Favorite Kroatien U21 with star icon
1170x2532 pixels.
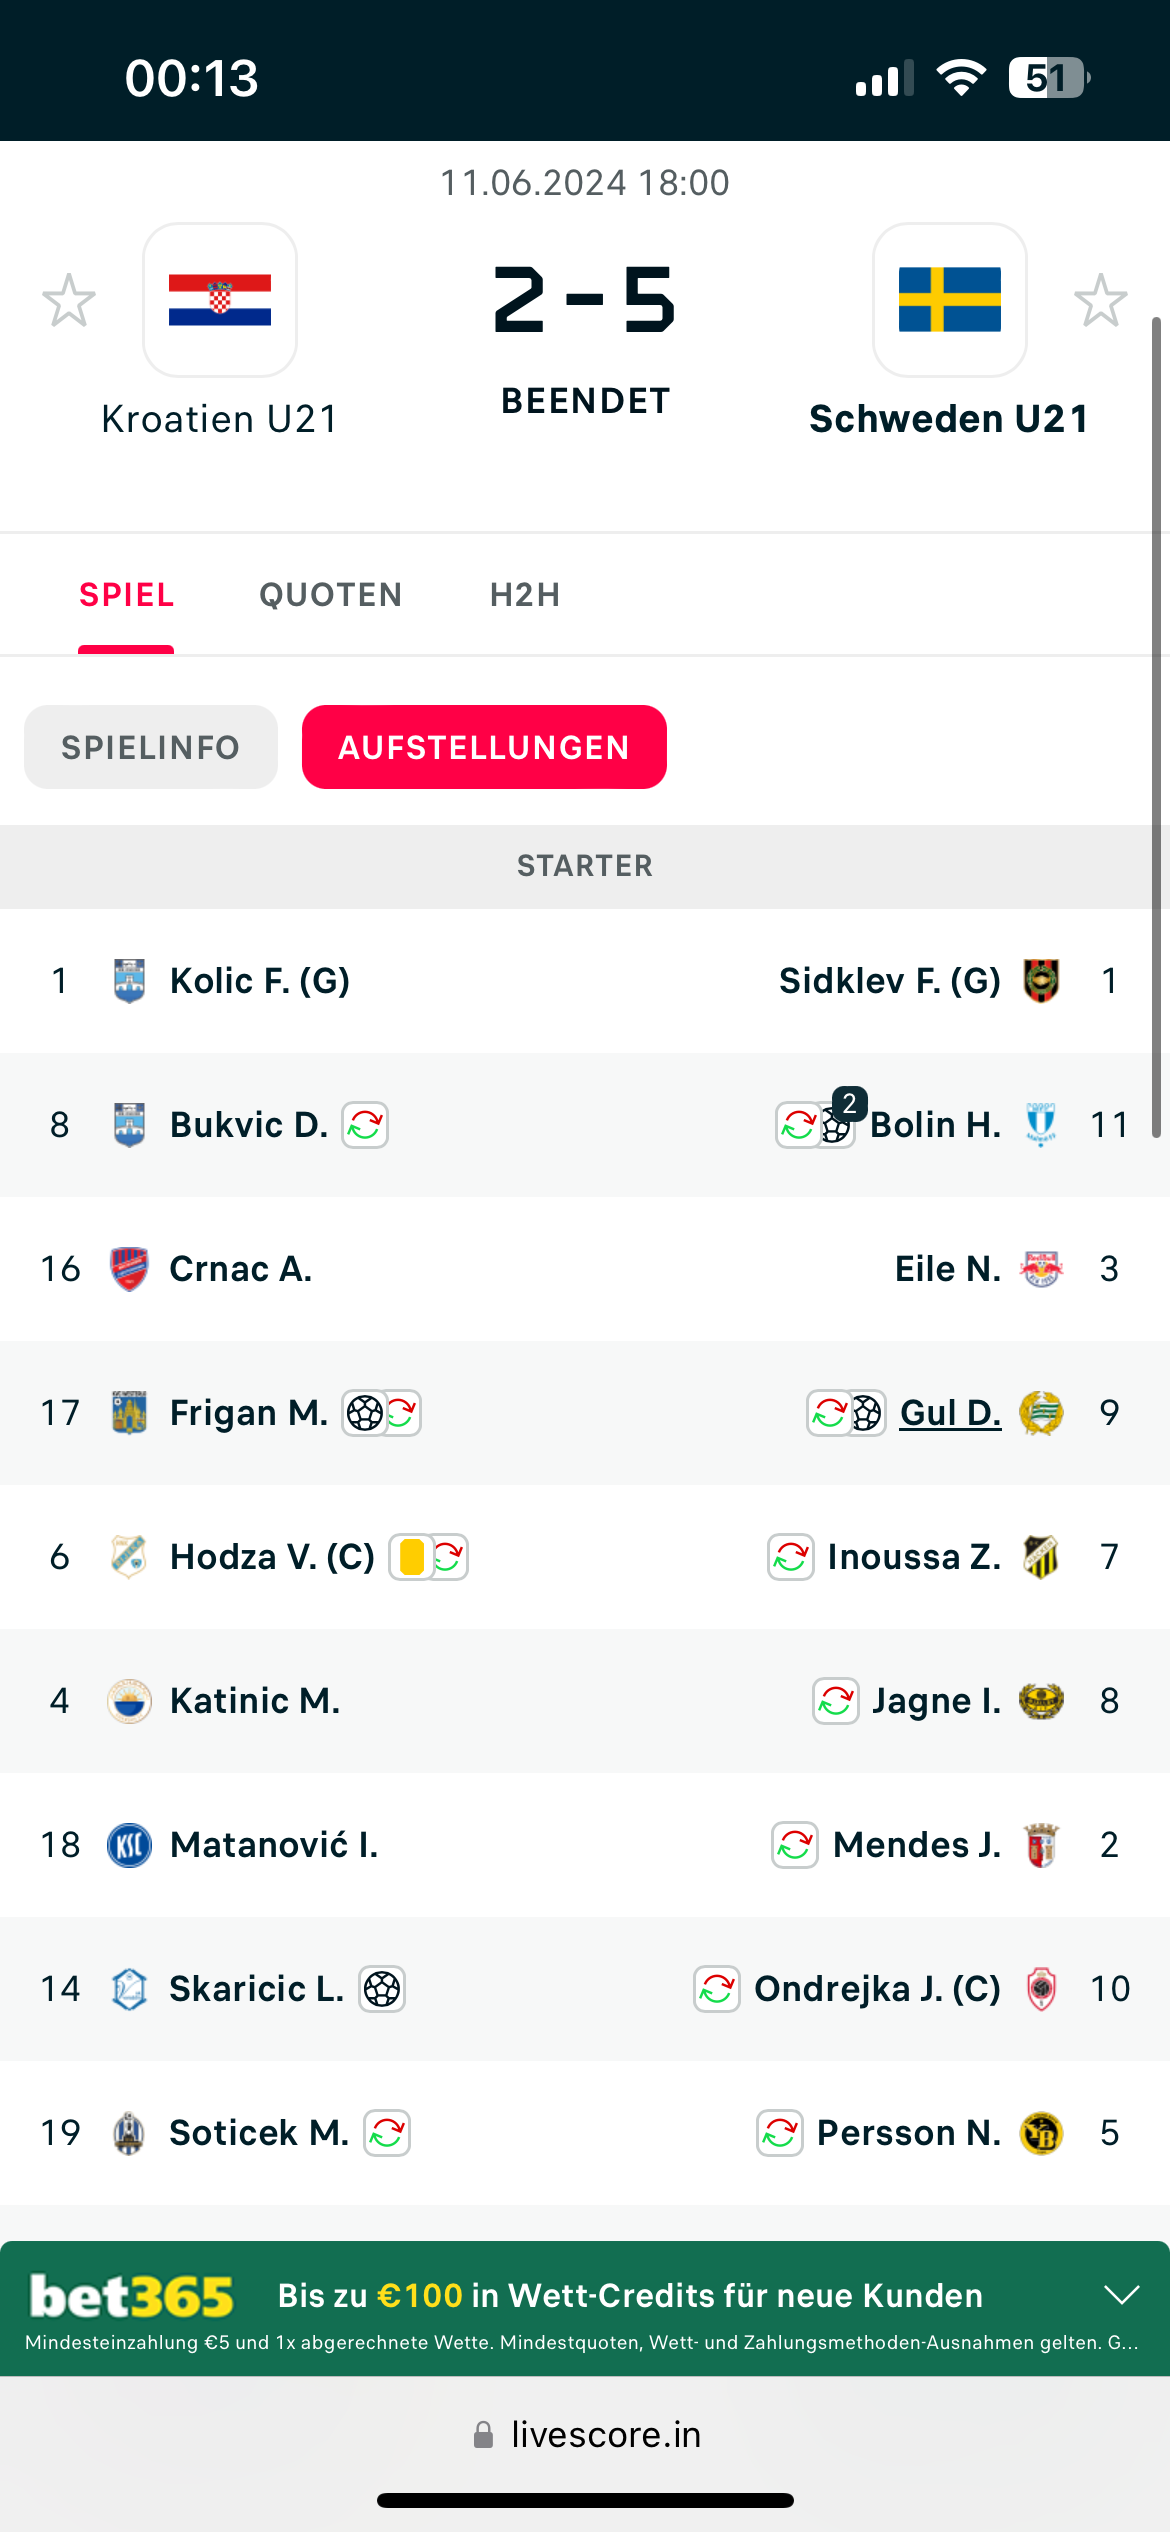[69, 300]
